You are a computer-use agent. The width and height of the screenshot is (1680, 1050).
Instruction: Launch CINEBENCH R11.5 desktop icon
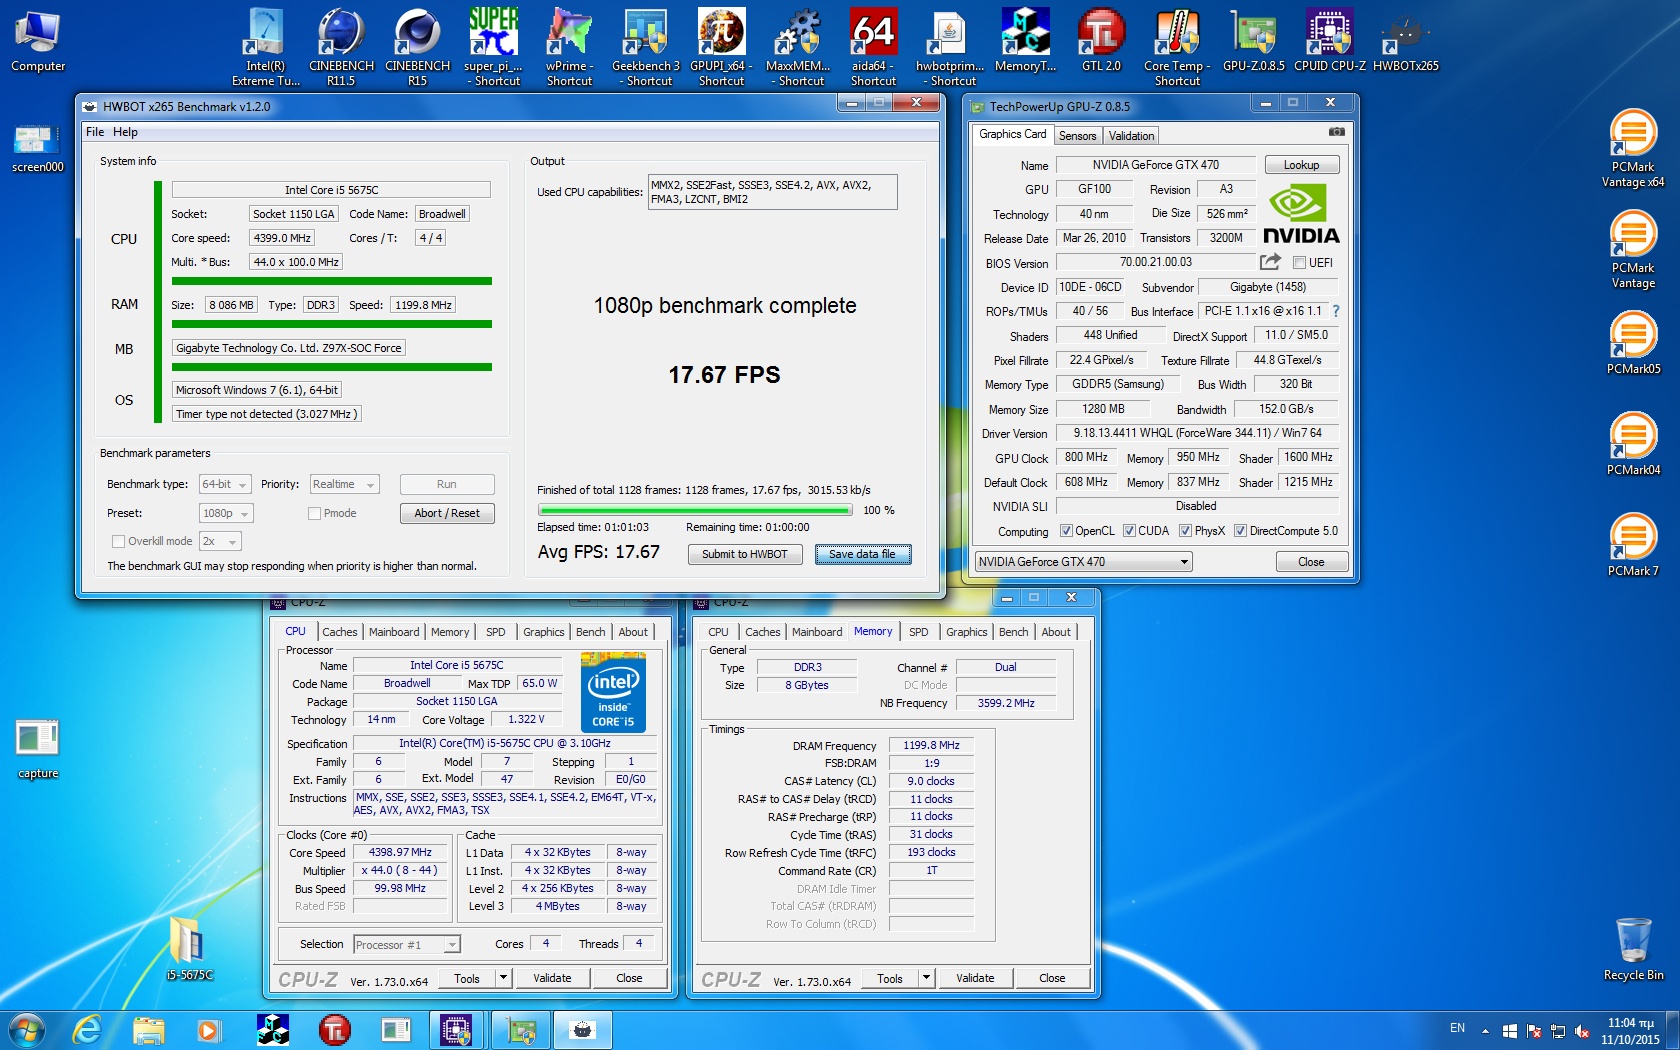pyautogui.click(x=341, y=46)
